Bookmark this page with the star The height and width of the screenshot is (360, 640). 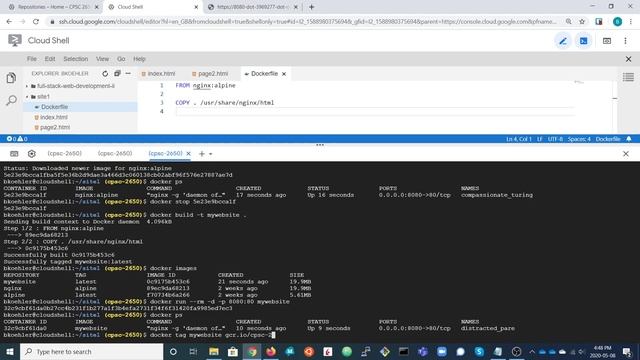pyautogui.click(x=582, y=22)
